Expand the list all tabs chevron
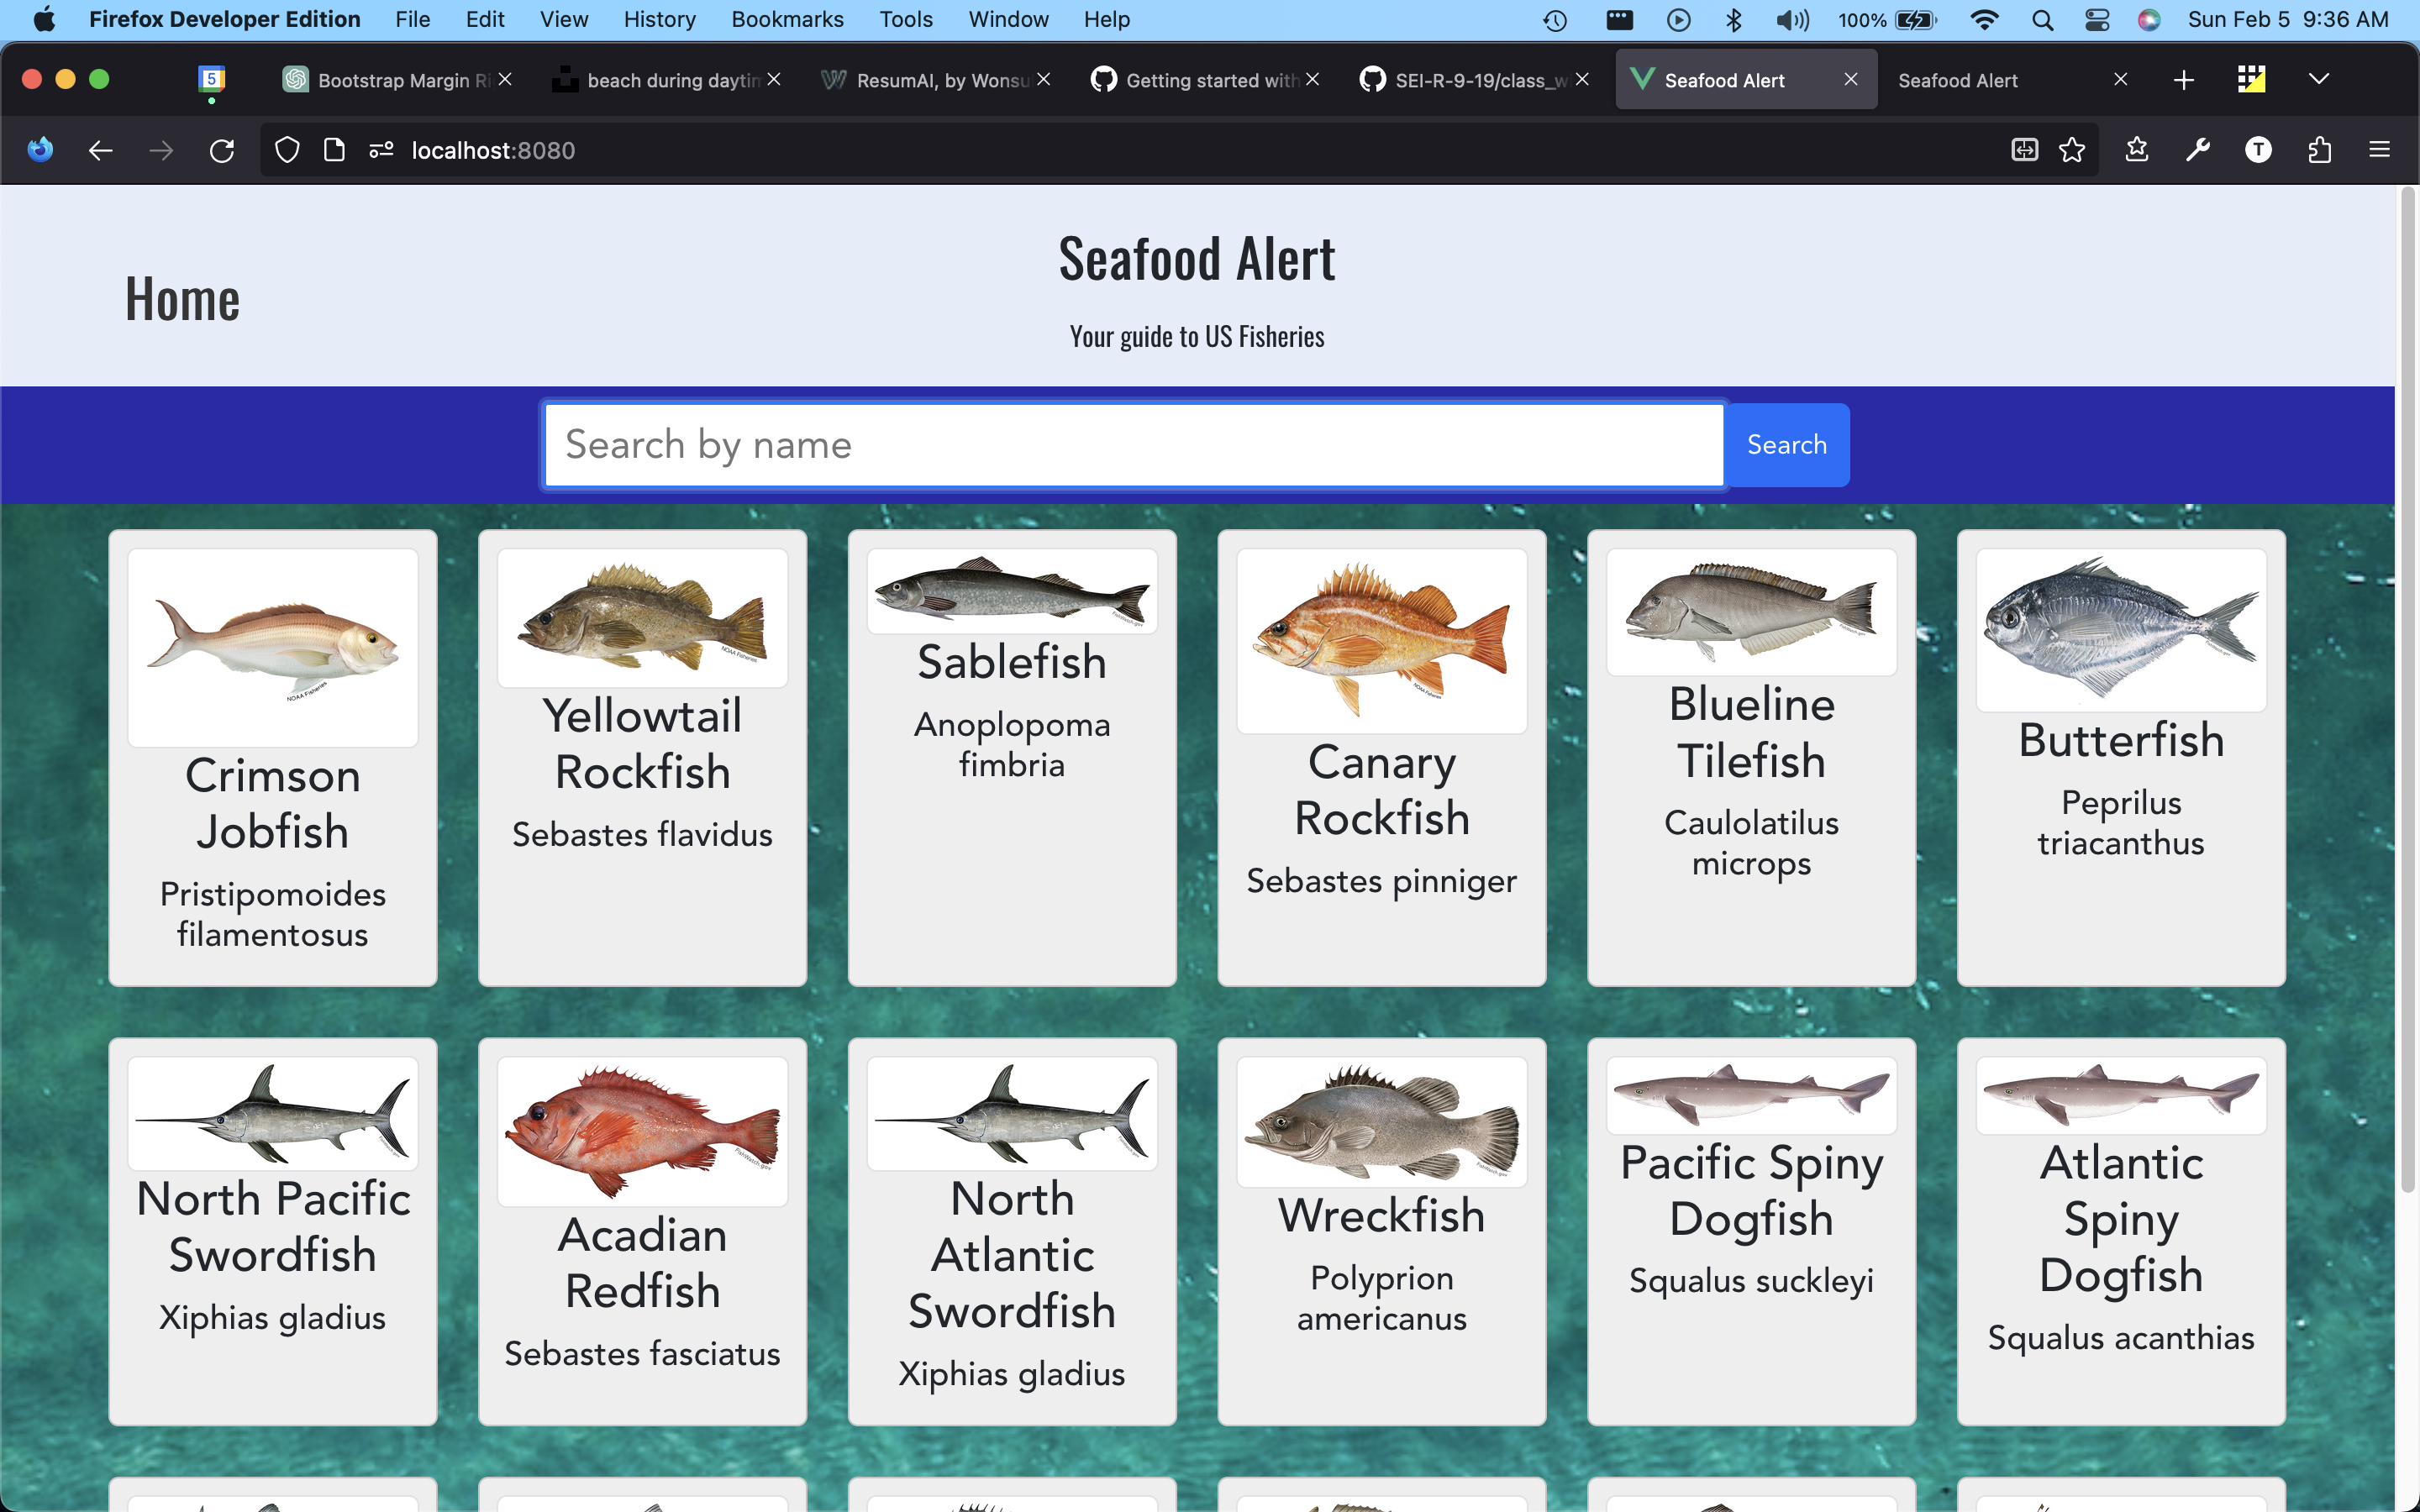Screen dimensions: 2420x1512 2318,80
